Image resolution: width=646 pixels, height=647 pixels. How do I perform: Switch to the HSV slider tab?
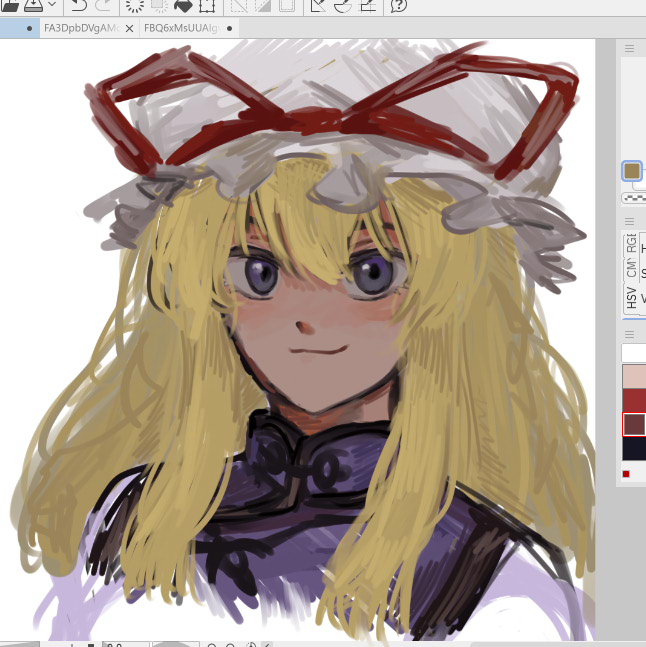pyautogui.click(x=631, y=297)
